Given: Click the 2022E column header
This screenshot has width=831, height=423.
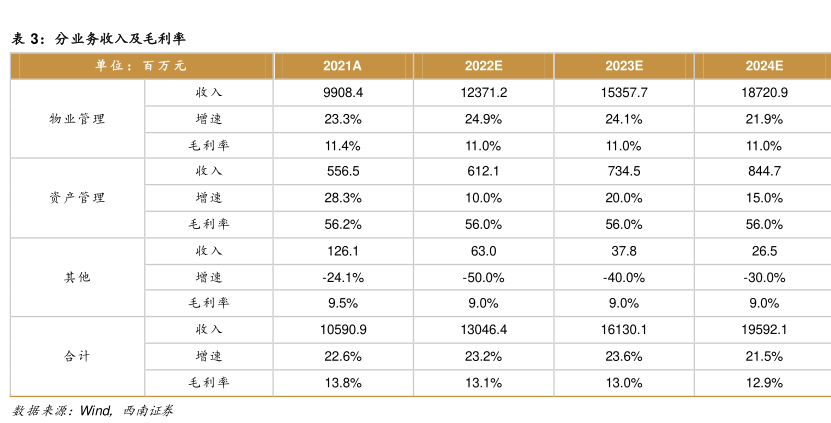Looking at the screenshot, I should 483,66.
